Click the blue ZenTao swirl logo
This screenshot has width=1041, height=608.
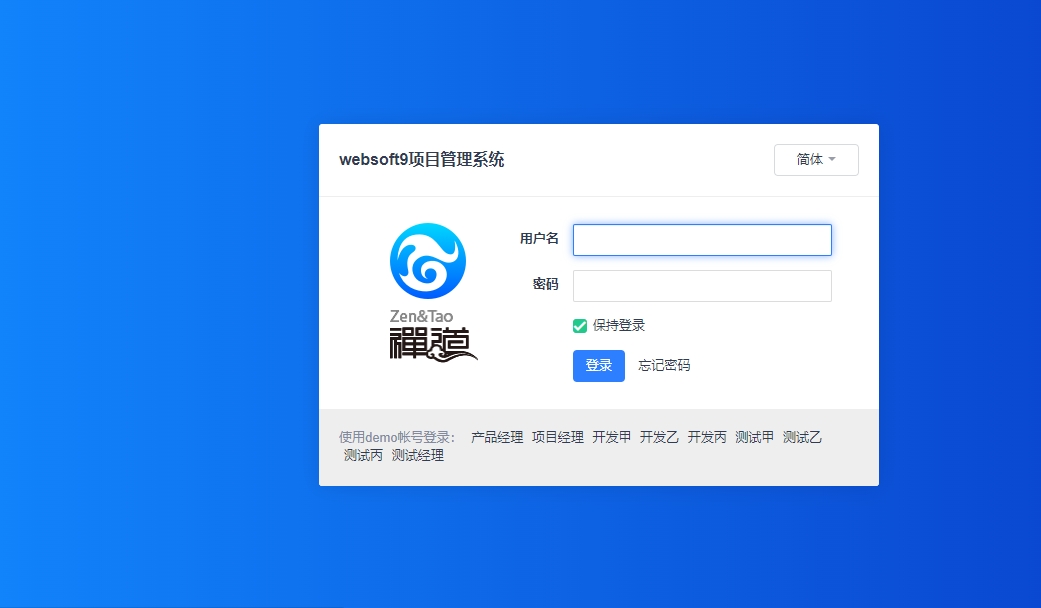pyautogui.click(x=427, y=261)
